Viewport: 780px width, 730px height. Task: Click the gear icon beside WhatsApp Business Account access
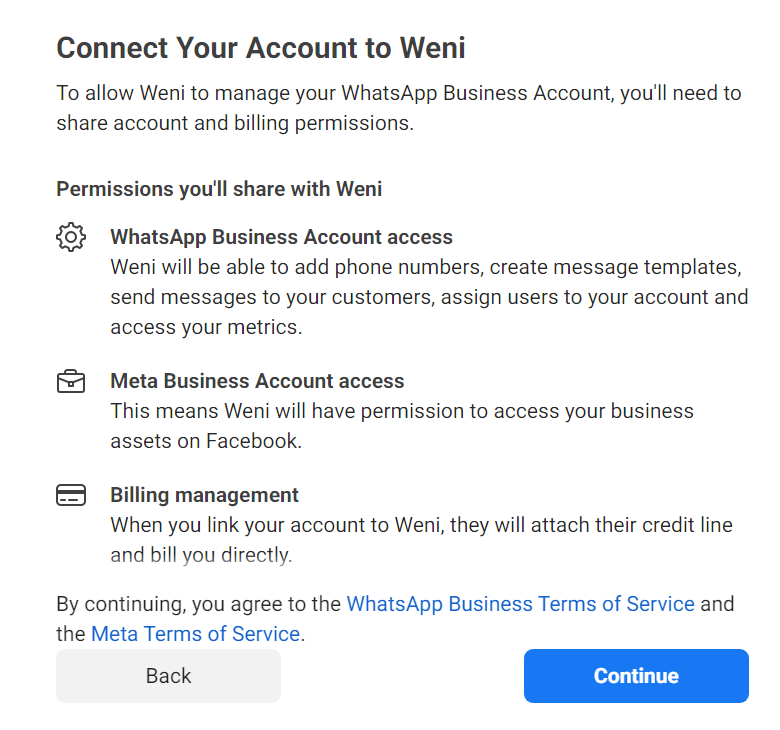point(70,238)
